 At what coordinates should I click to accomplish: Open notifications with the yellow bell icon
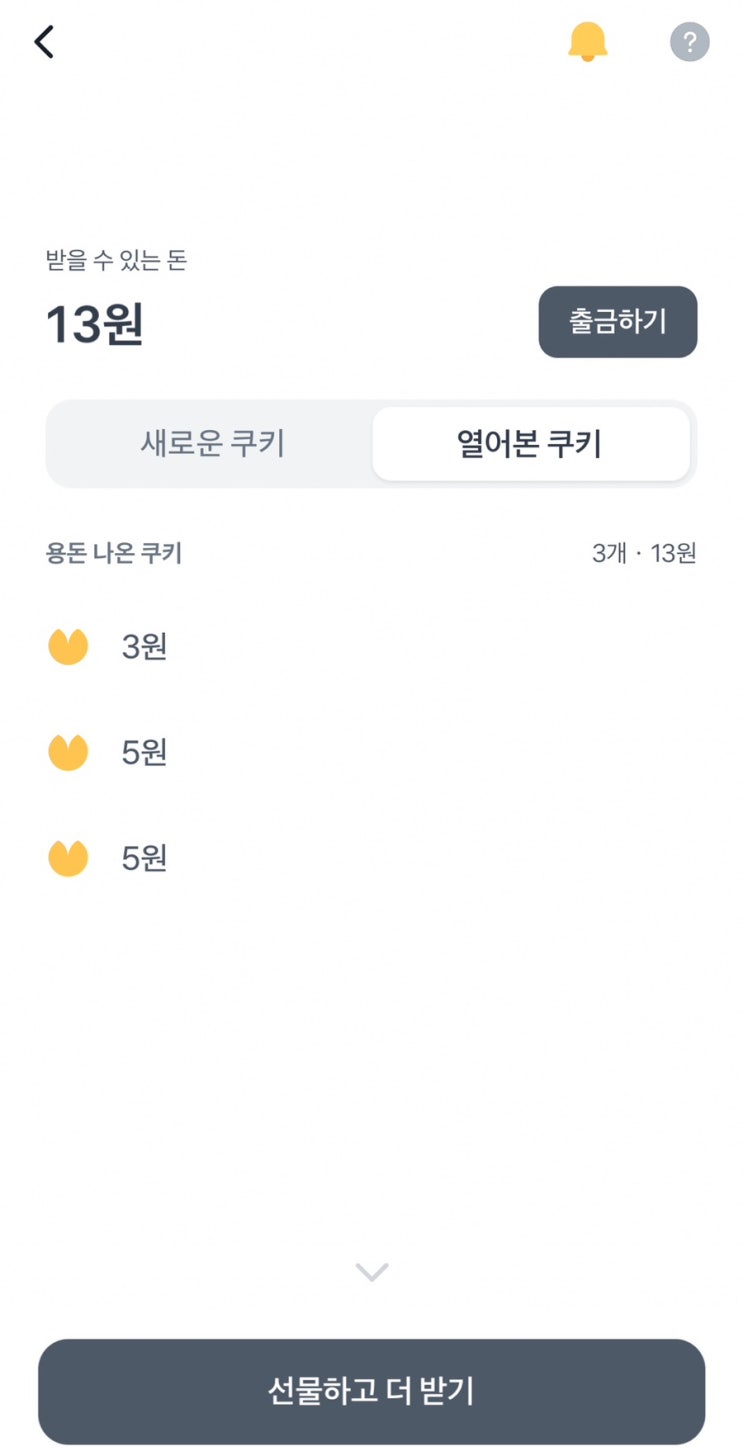pyautogui.click(x=587, y=42)
